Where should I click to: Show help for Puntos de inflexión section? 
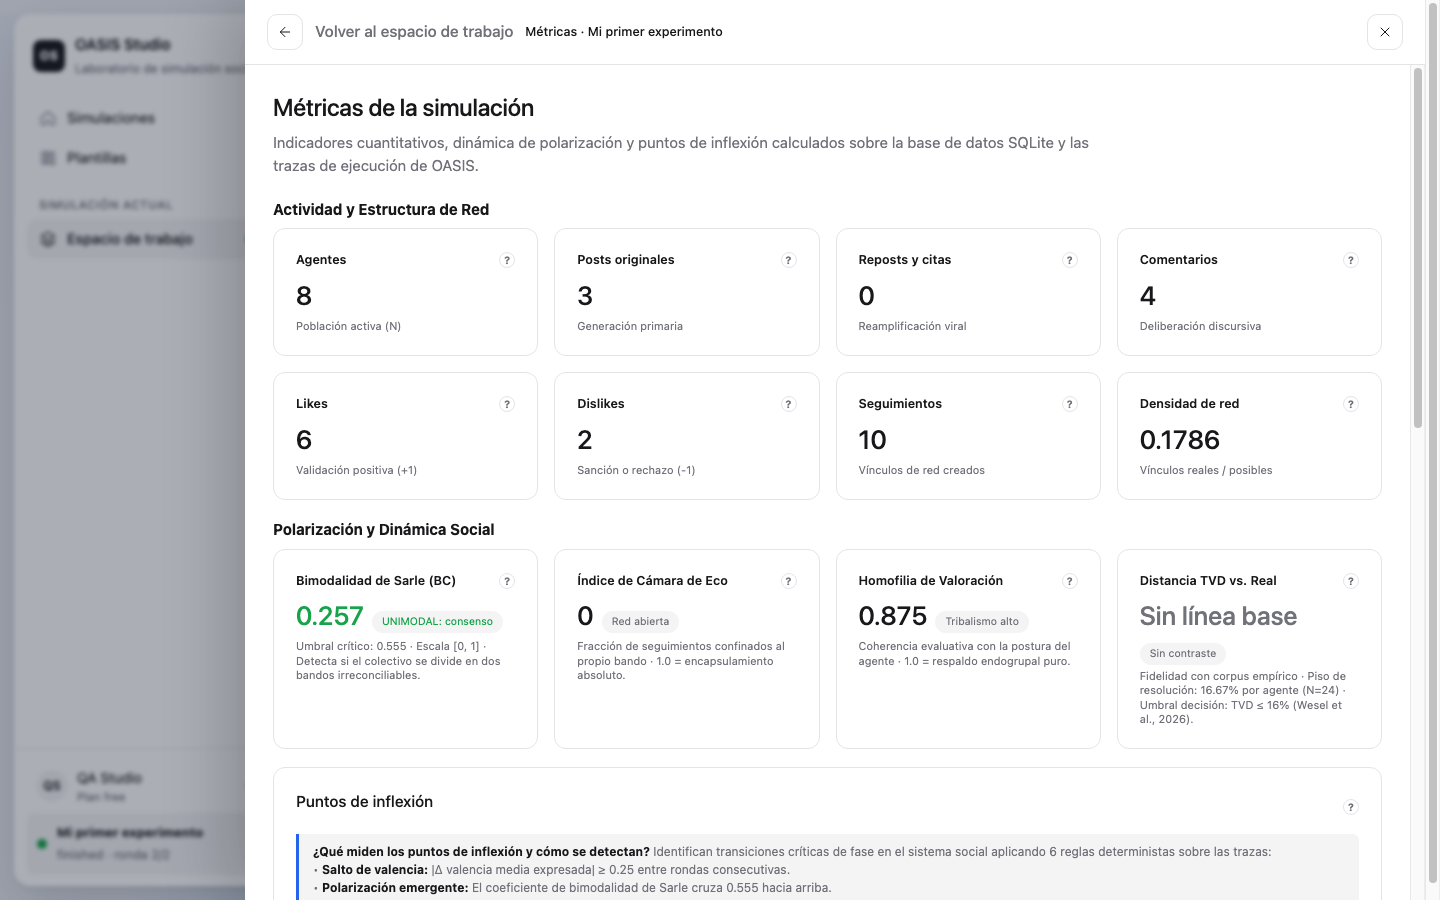point(1351,807)
